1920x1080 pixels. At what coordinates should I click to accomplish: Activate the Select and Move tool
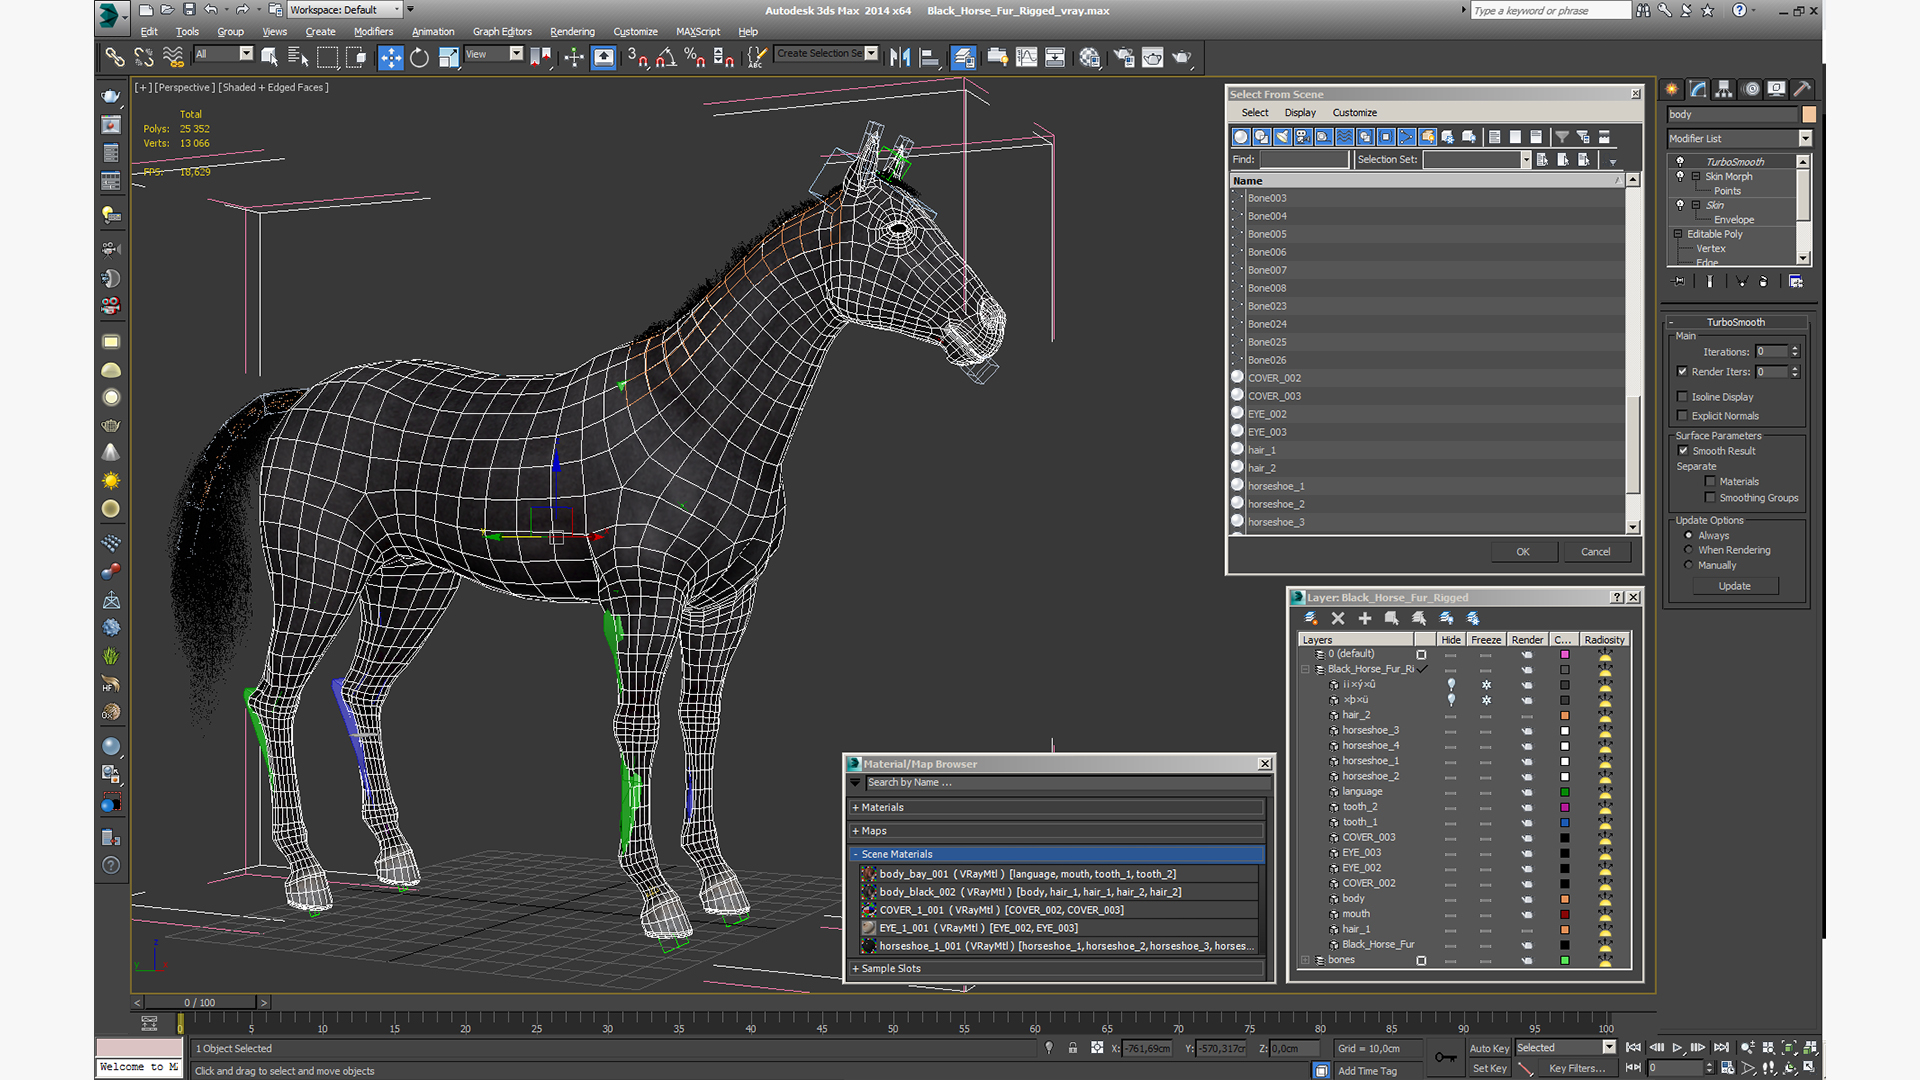pos(391,57)
